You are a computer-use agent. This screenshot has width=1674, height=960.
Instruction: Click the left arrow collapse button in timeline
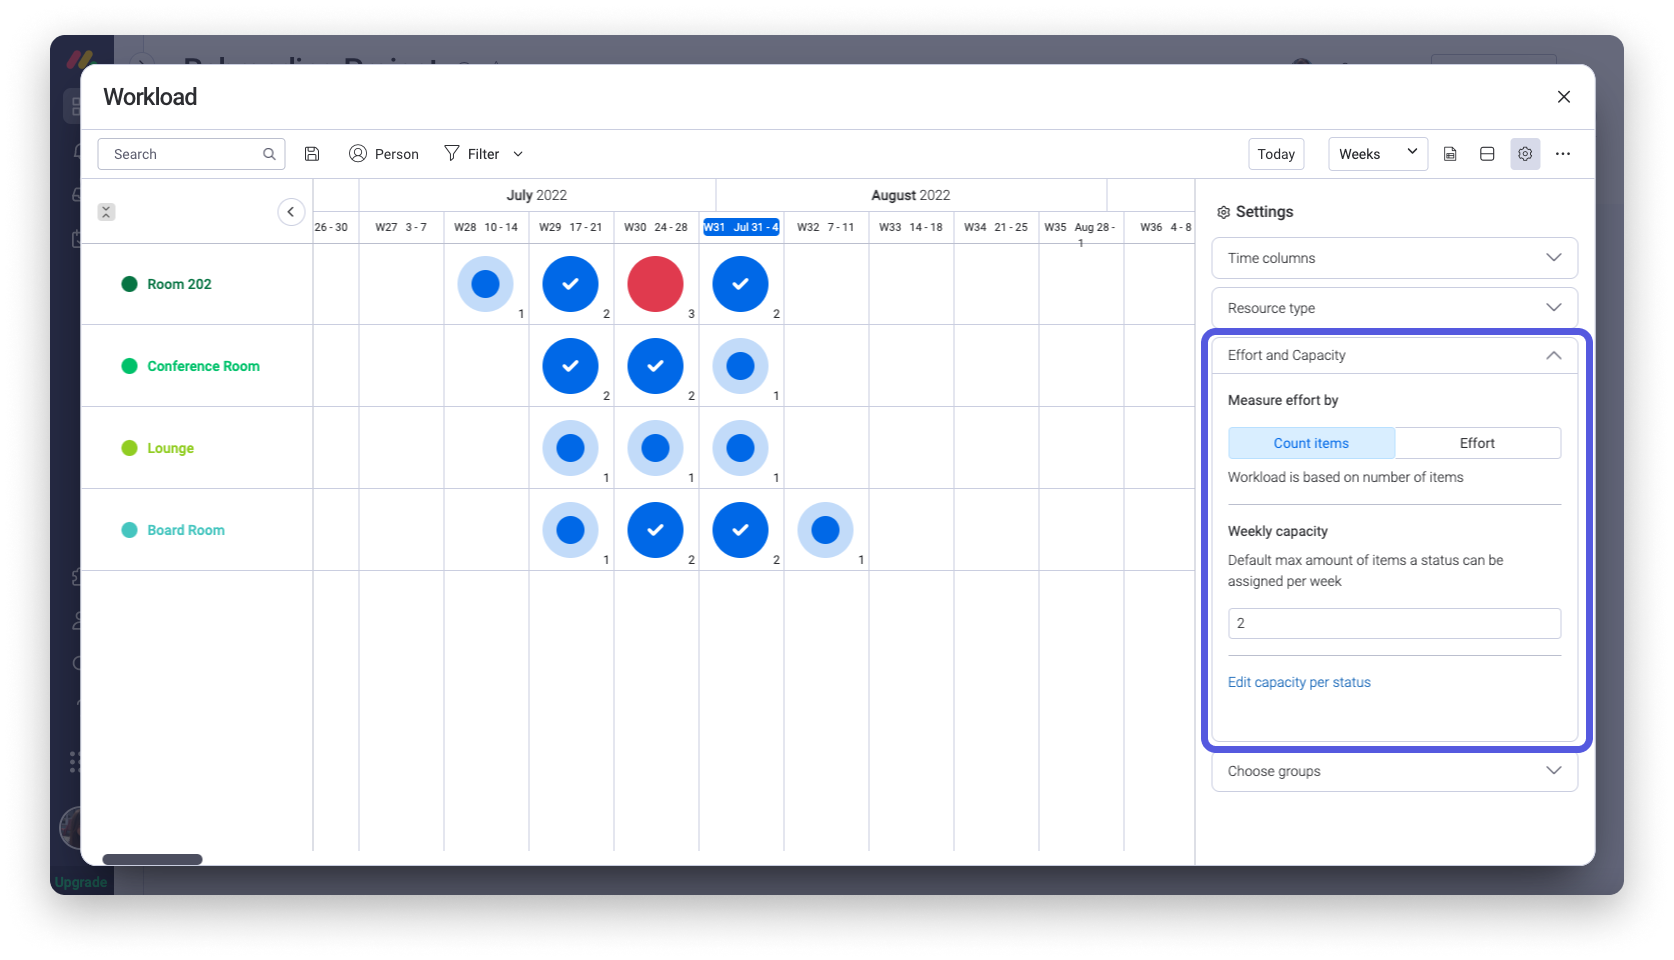click(x=291, y=212)
